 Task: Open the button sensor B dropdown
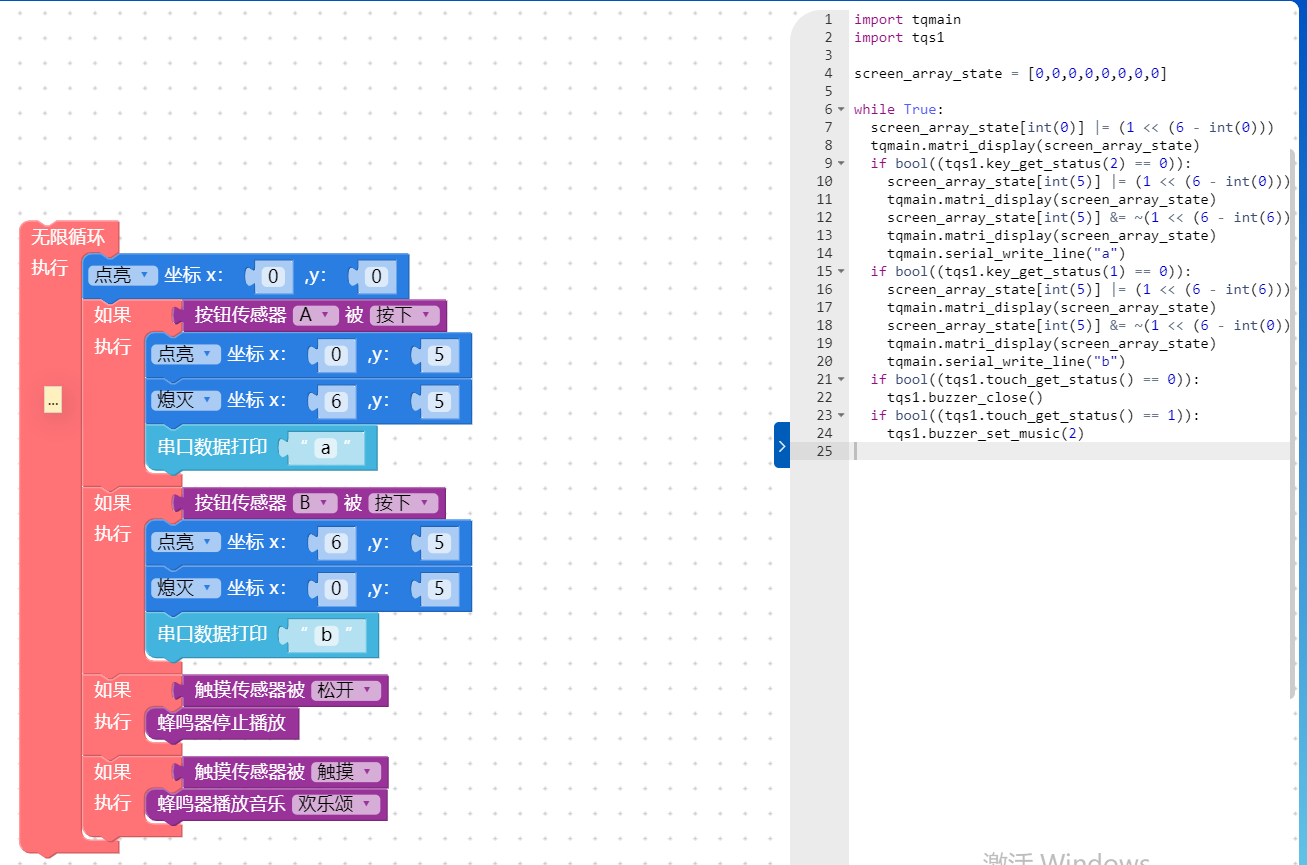click(x=315, y=503)
